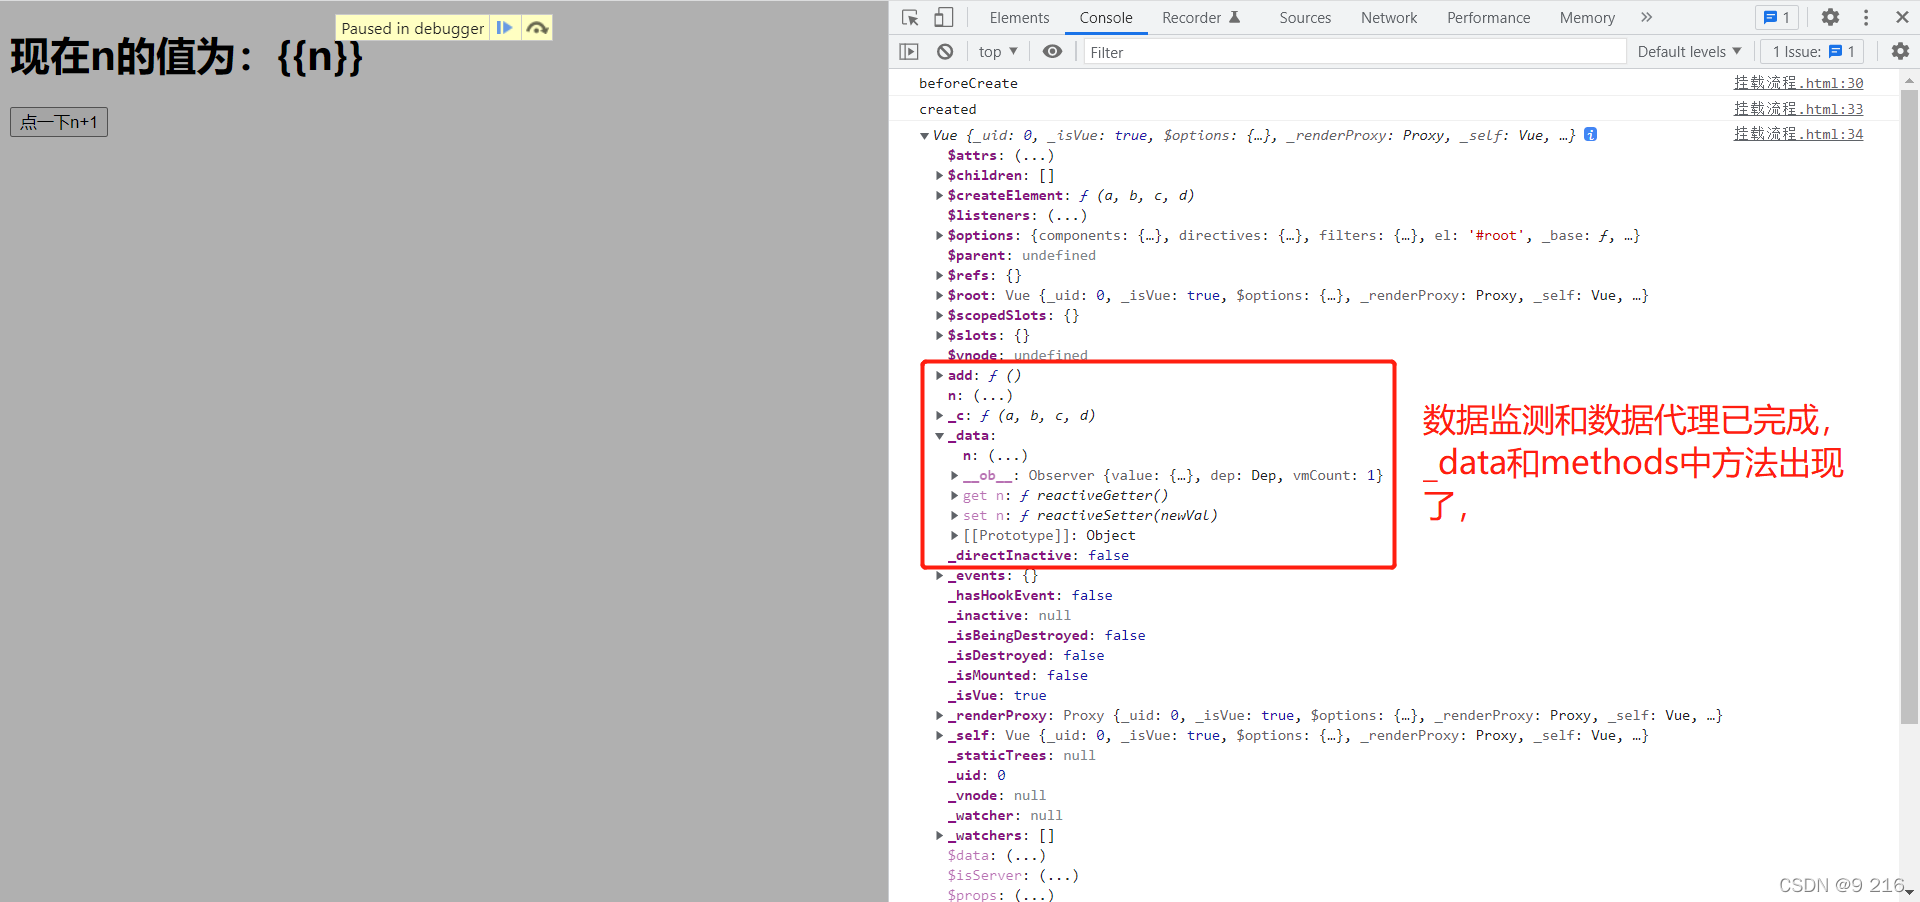Expand the set n reactiveSetter entry
Viewport: 1920px width, 902px height.
pyautogui.click(x=954, y=516)
